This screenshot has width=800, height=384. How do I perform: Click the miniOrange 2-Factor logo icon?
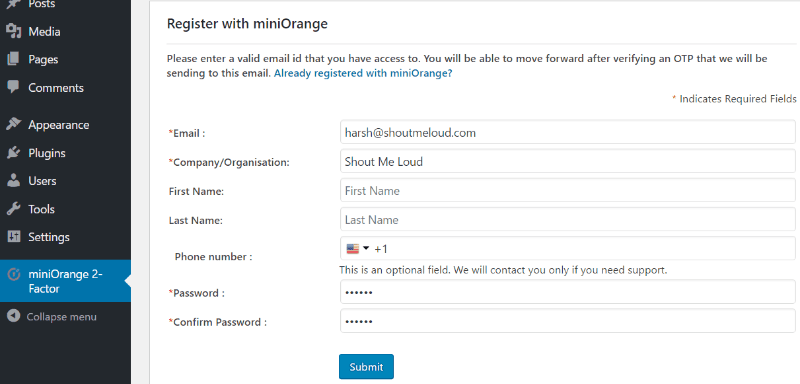14,274
